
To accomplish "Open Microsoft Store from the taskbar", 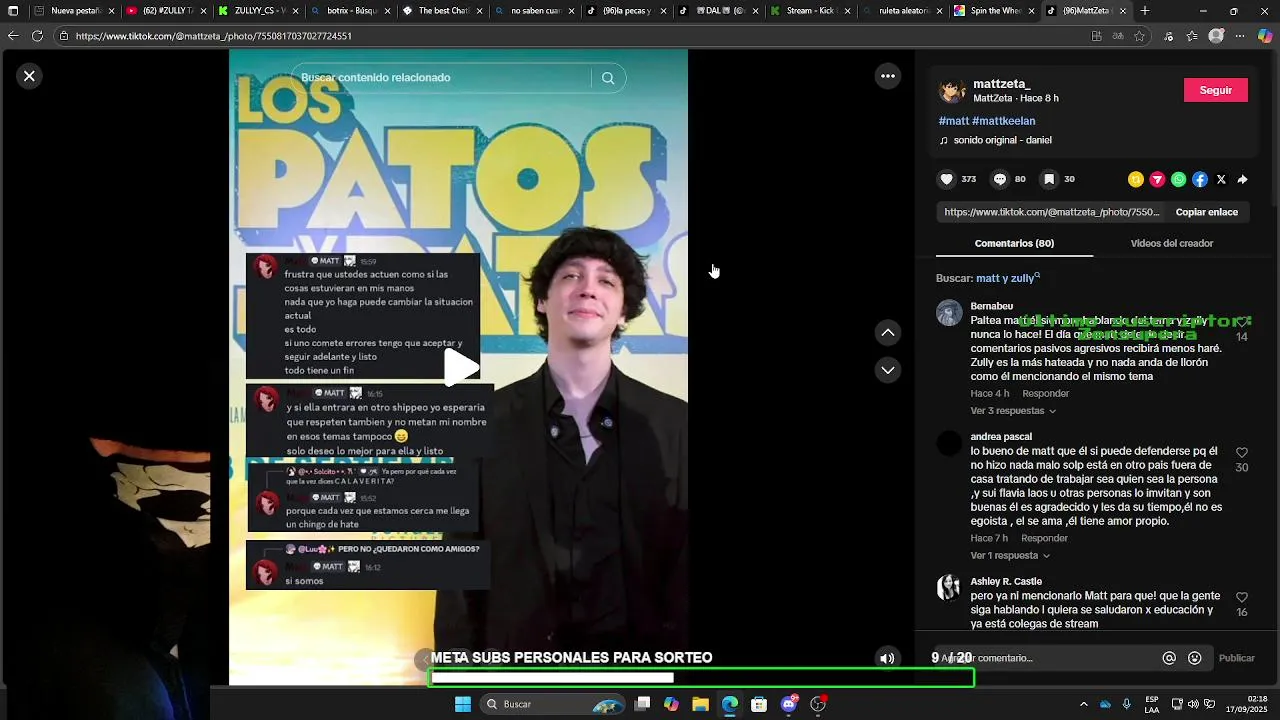I will pyautogui.click(x=759, y=704).
